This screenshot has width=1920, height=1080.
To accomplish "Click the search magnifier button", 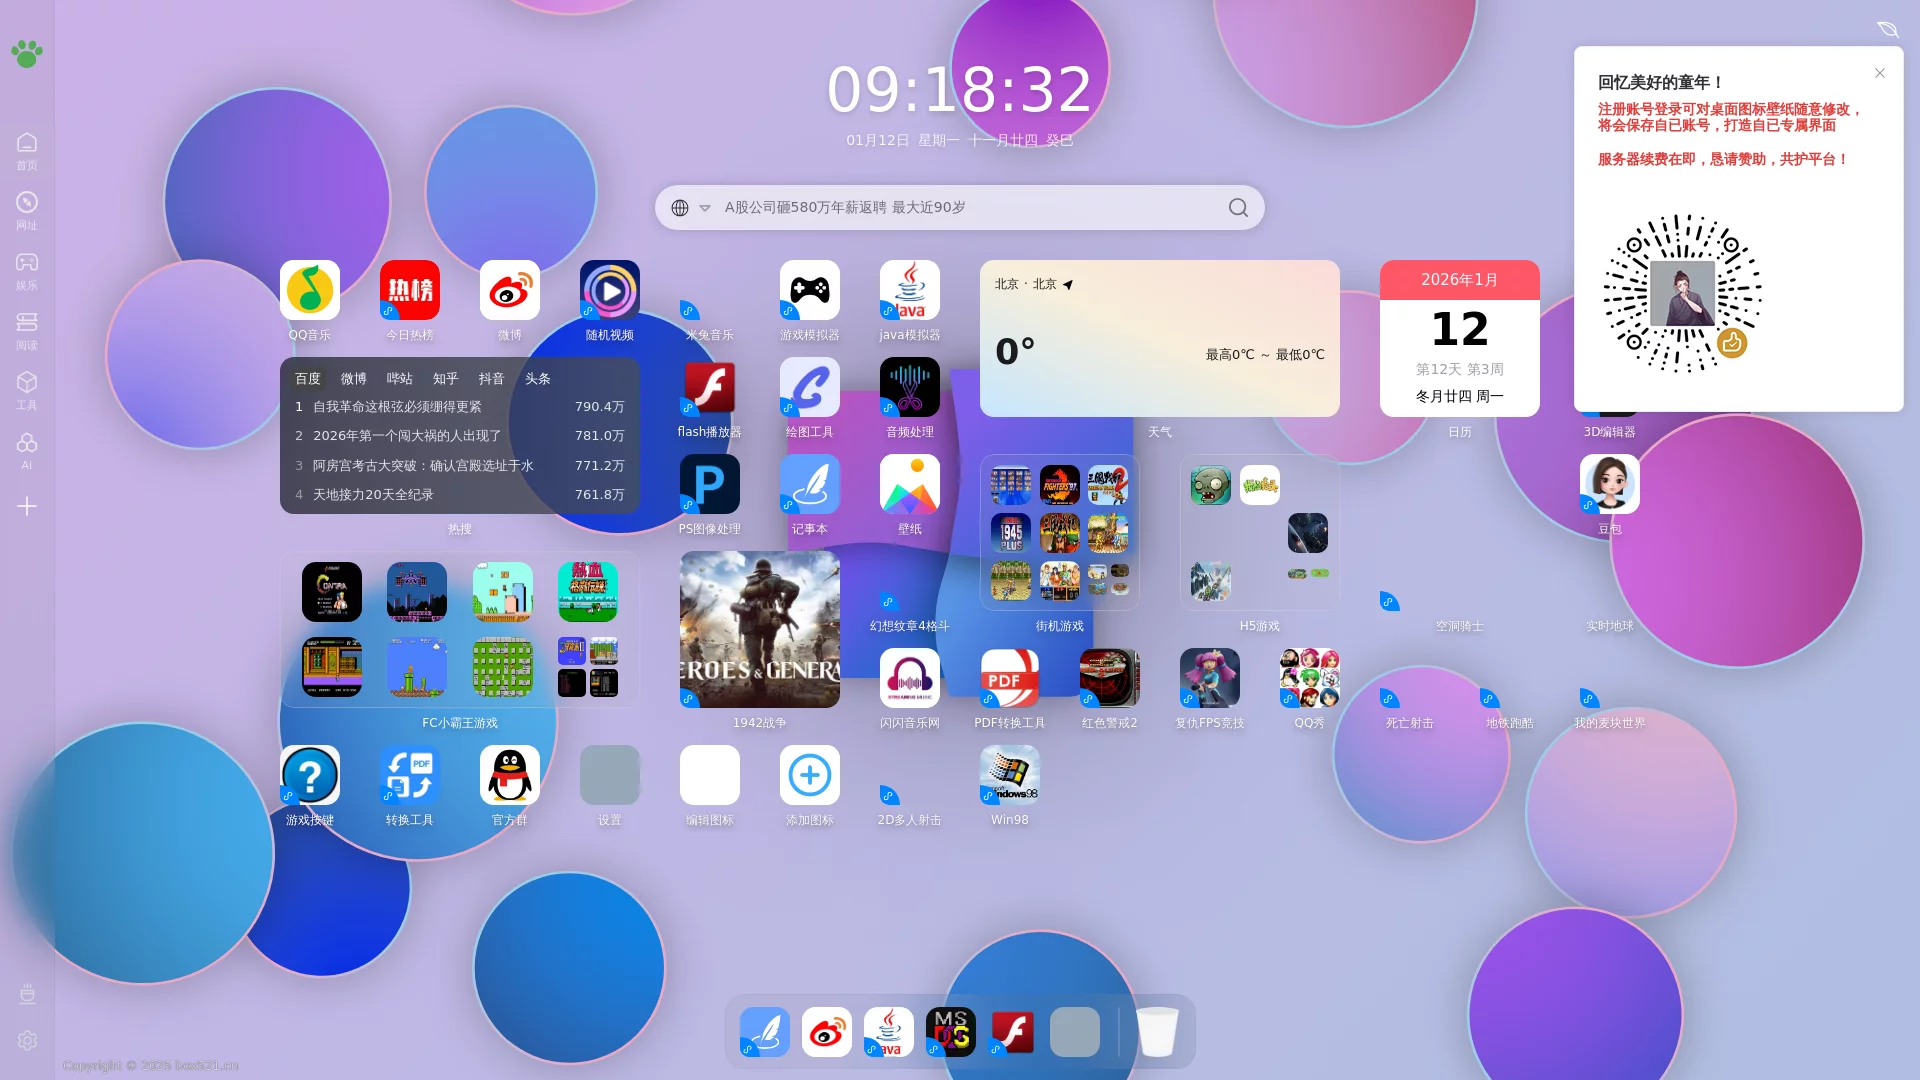I will tap(1238, 208).
